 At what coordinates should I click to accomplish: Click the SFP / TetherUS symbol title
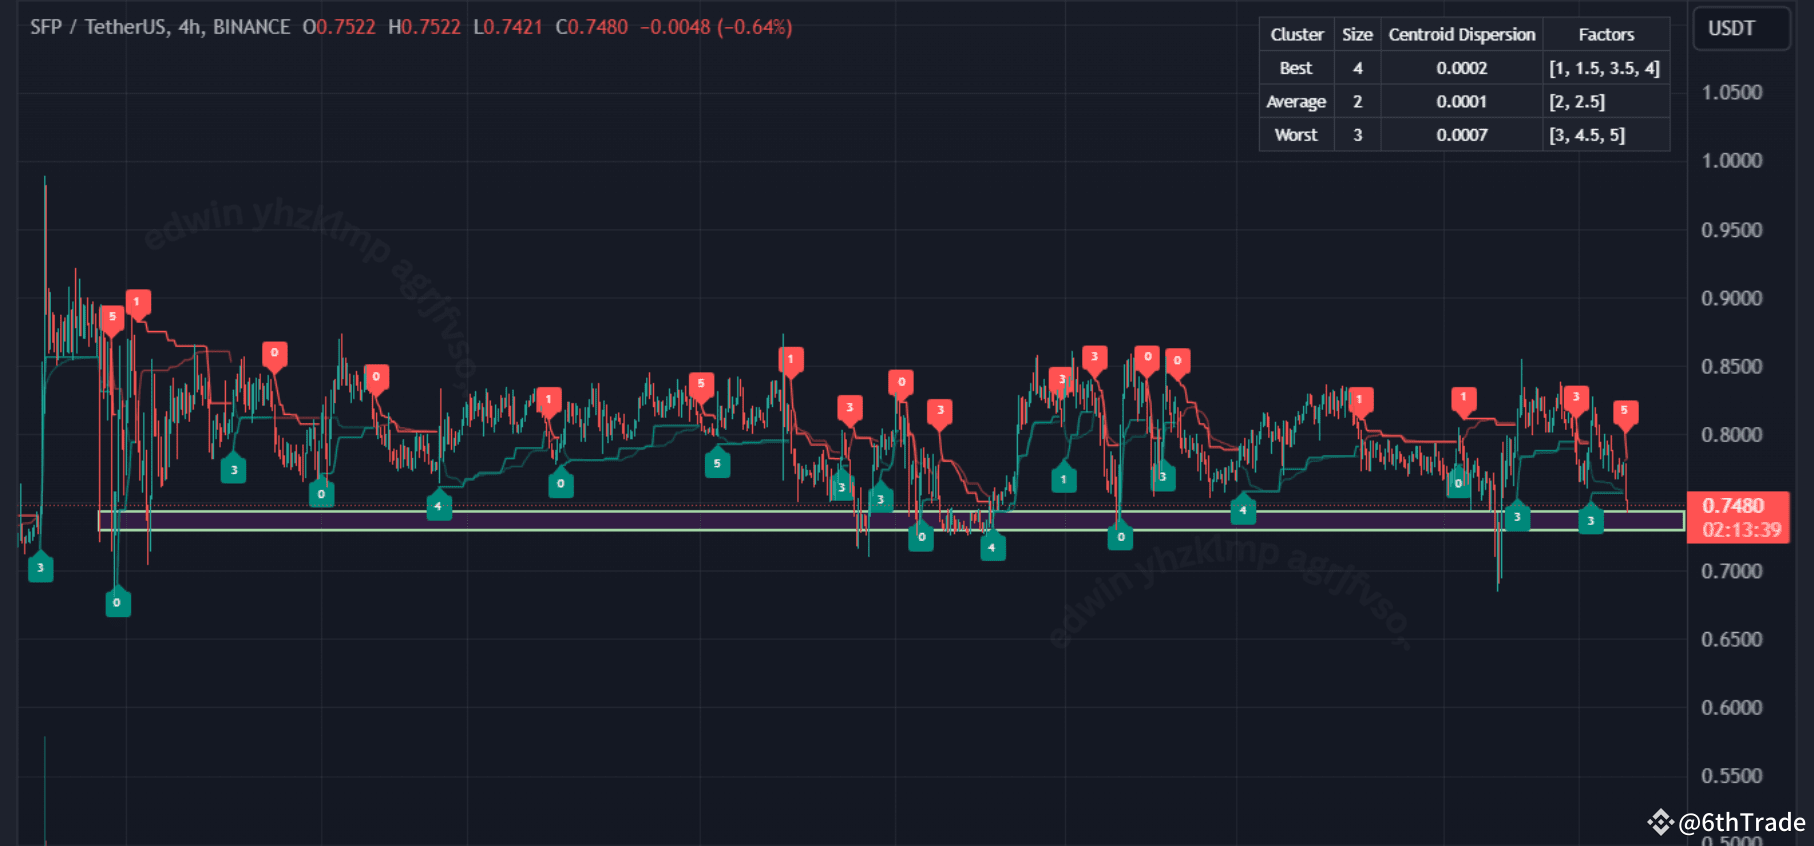click(x=99, y=27)
